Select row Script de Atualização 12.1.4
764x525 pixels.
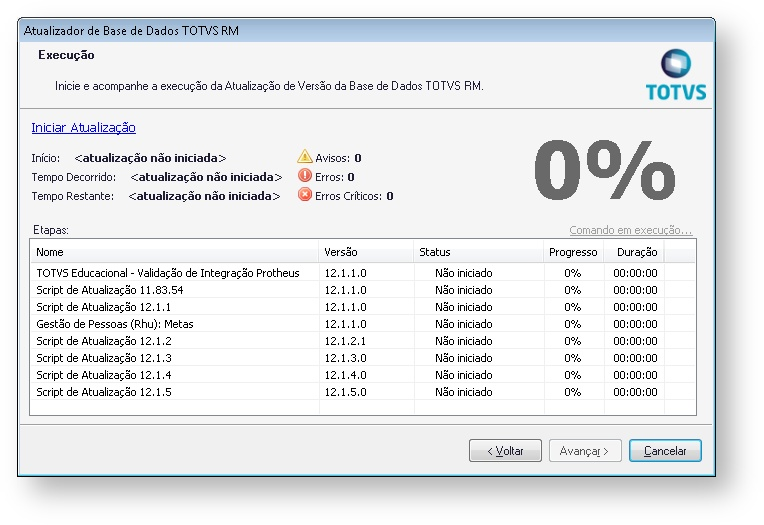pos(363,375)
